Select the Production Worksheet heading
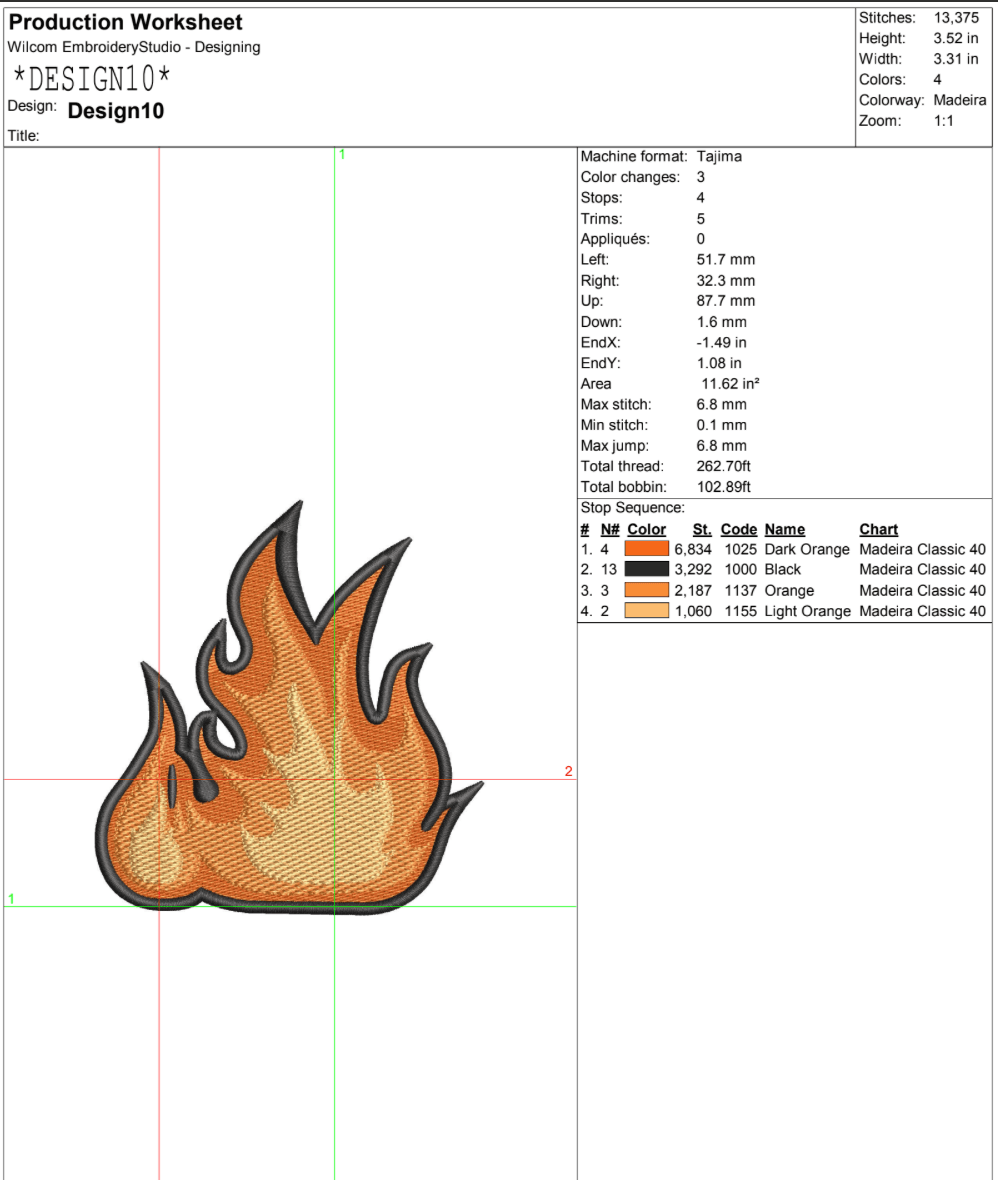Image resolution: width=998 pixels, height=1180 pixels. (x=125, y=21)
